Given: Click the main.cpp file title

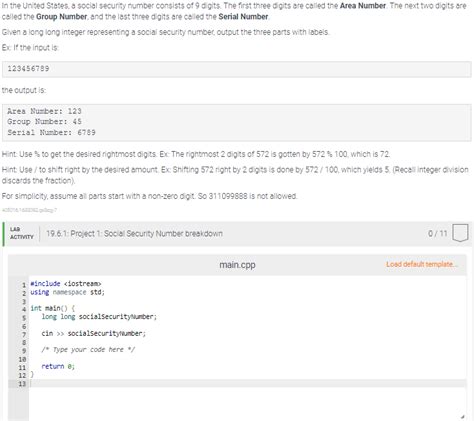Looking at the screenshot, I should point(237,265).
